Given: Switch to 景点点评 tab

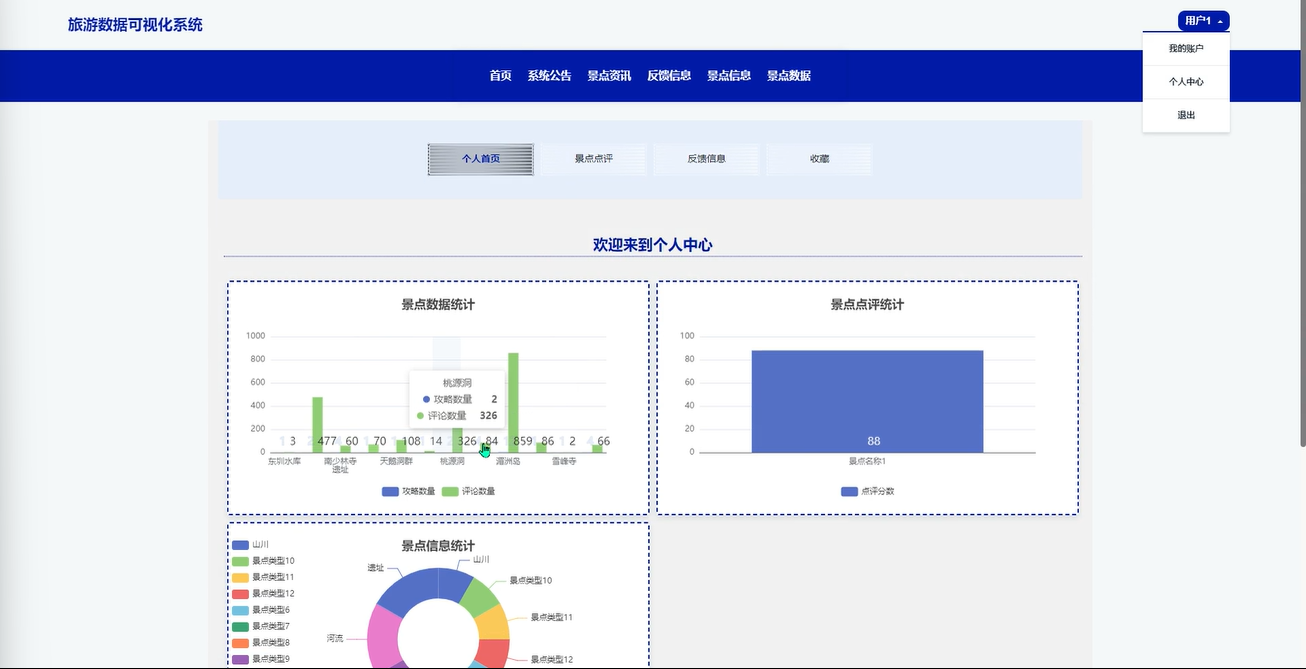Looking at the screenshot, I should click(x=594, y=159).
